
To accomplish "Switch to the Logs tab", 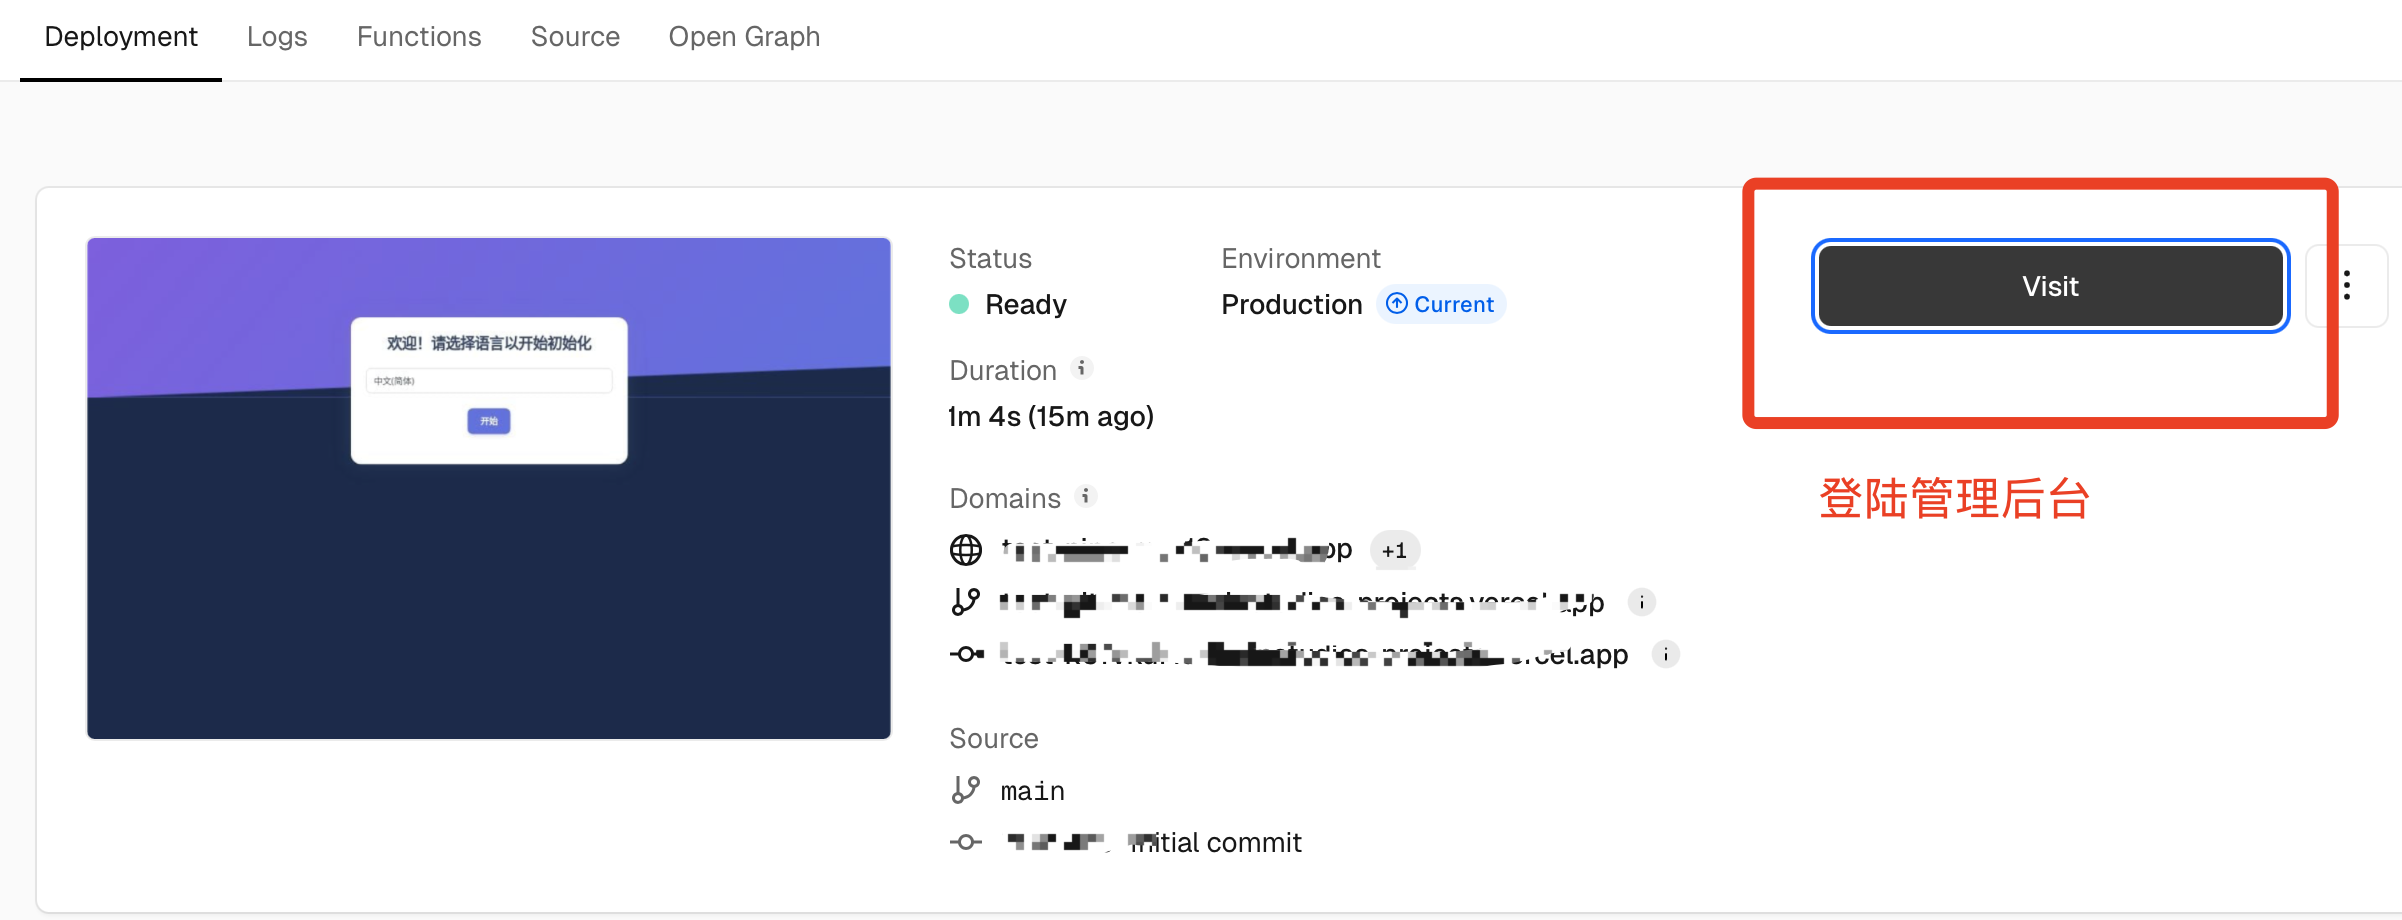I will (x=277, y=37).
